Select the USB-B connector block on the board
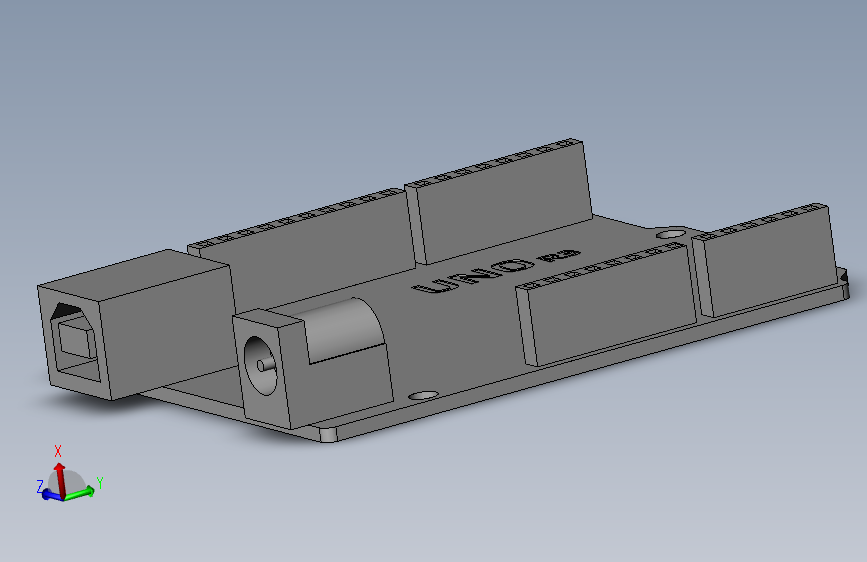The width and height of the screenshot is (867, 562). (x=137, y=325)
